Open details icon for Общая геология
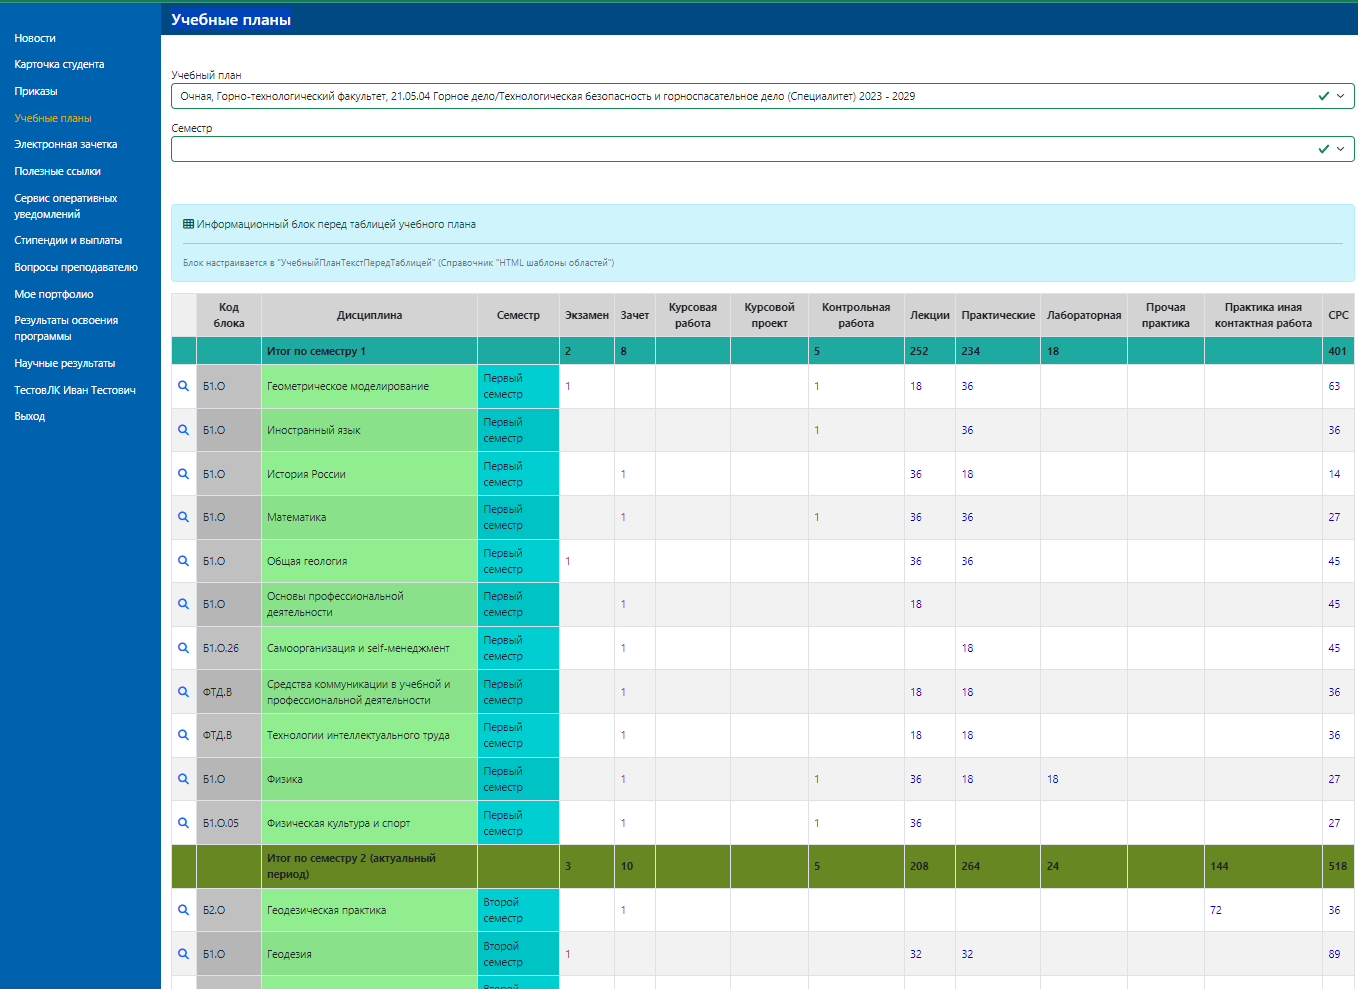 [x=183, y=561]
